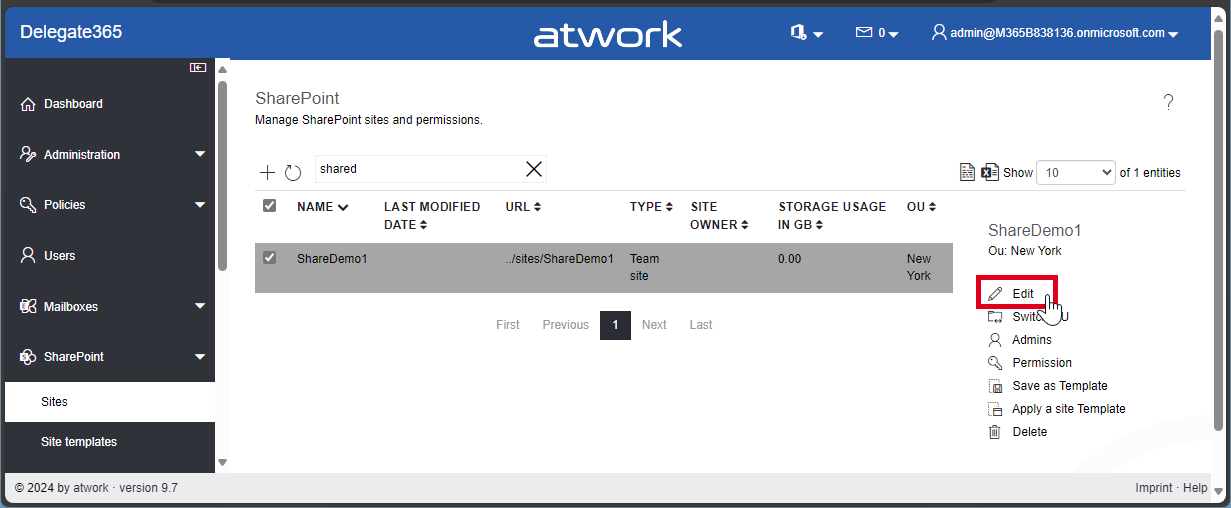Click the Mailboxes sidebar icon
The height and width of the screenshot is (508, 1231).
point(28,306)
